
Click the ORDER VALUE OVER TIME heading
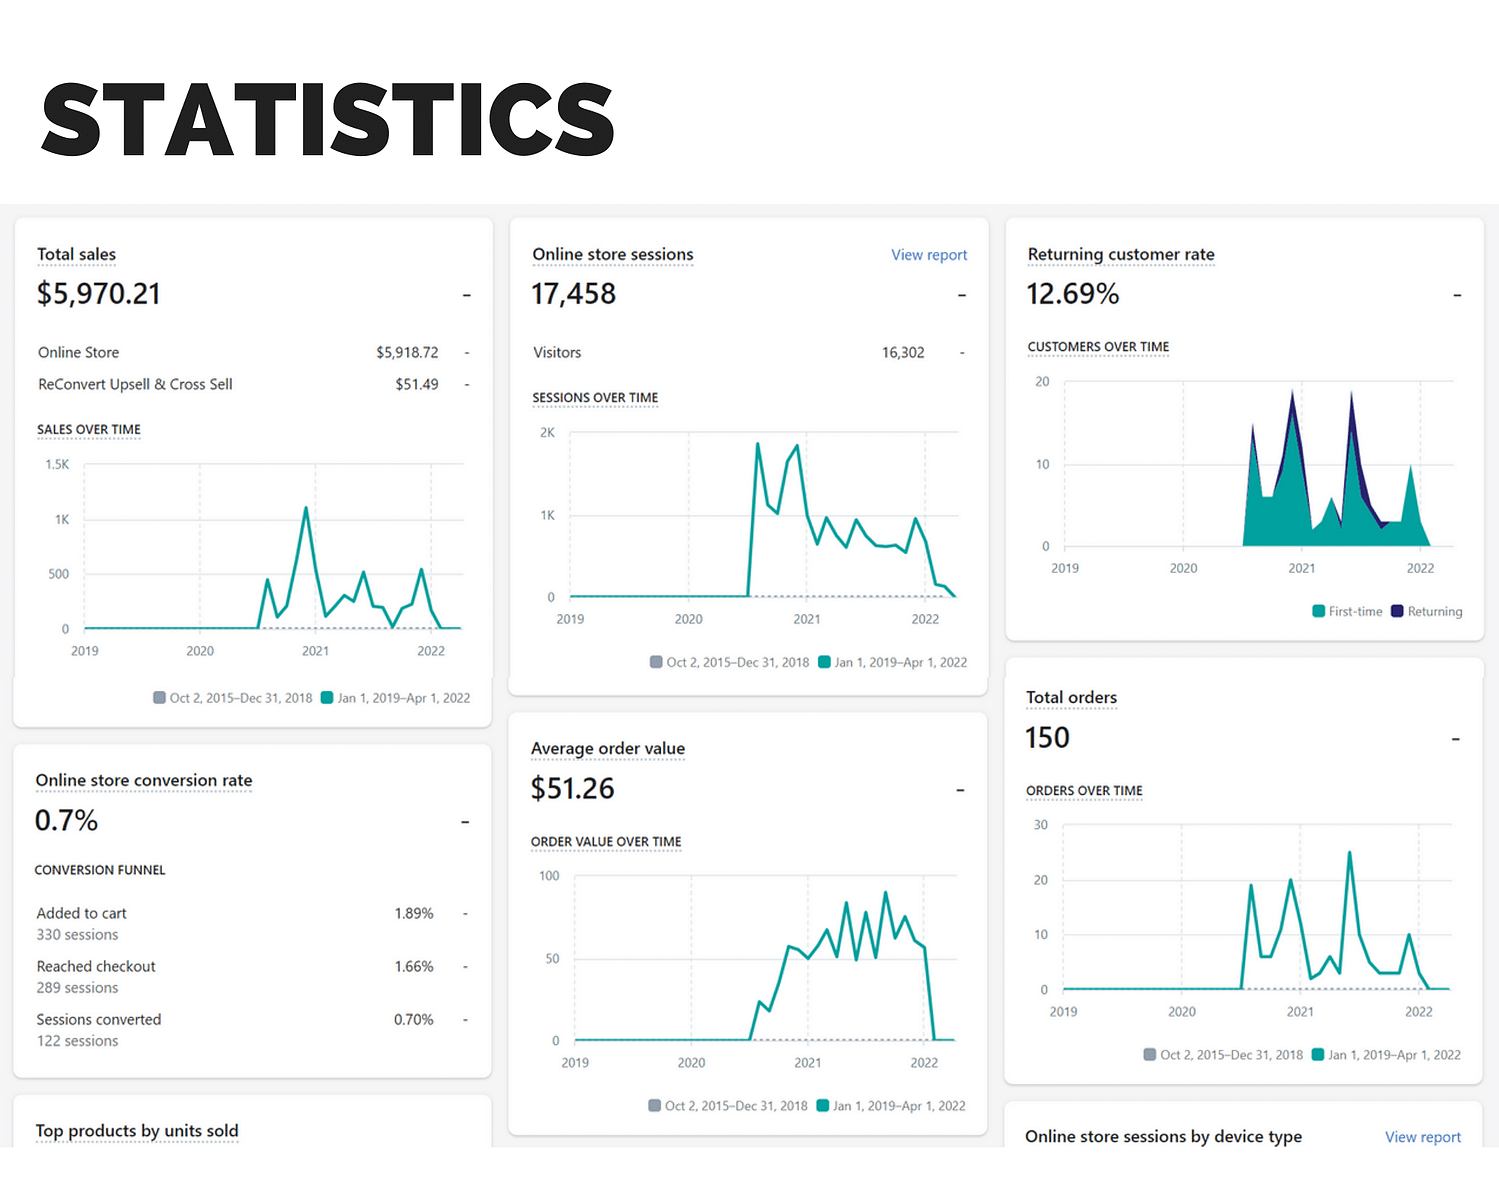tap(606, 842)
